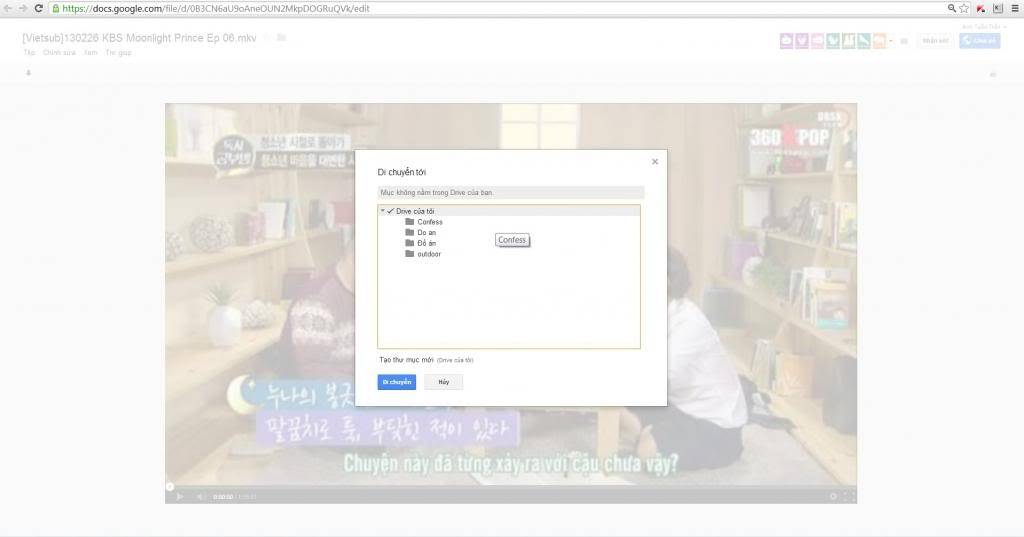Click the second purple collaborator avatar

[x=802, y=41]
